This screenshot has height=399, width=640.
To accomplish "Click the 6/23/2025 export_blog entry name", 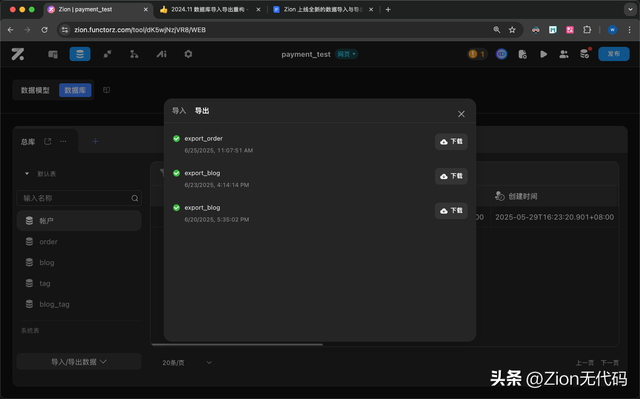I will point(202,173).
